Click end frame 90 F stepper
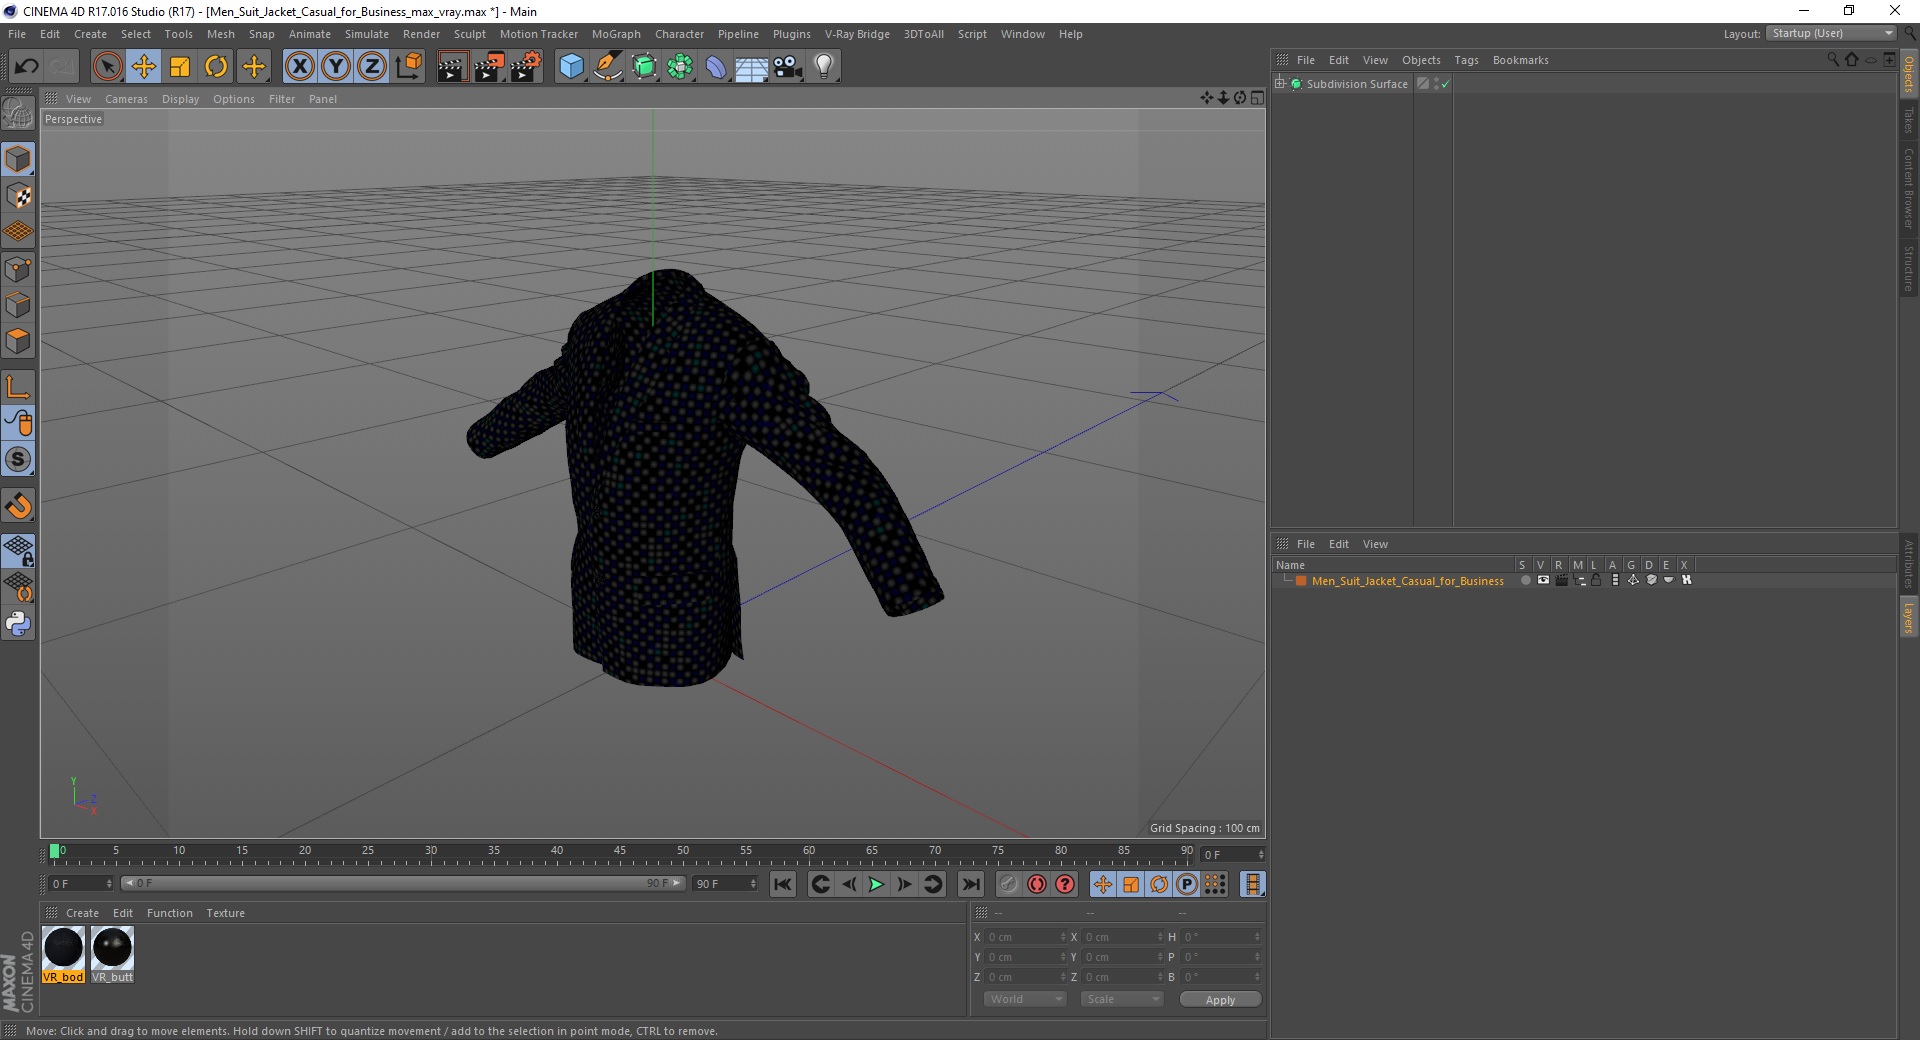 pos(753,883)
